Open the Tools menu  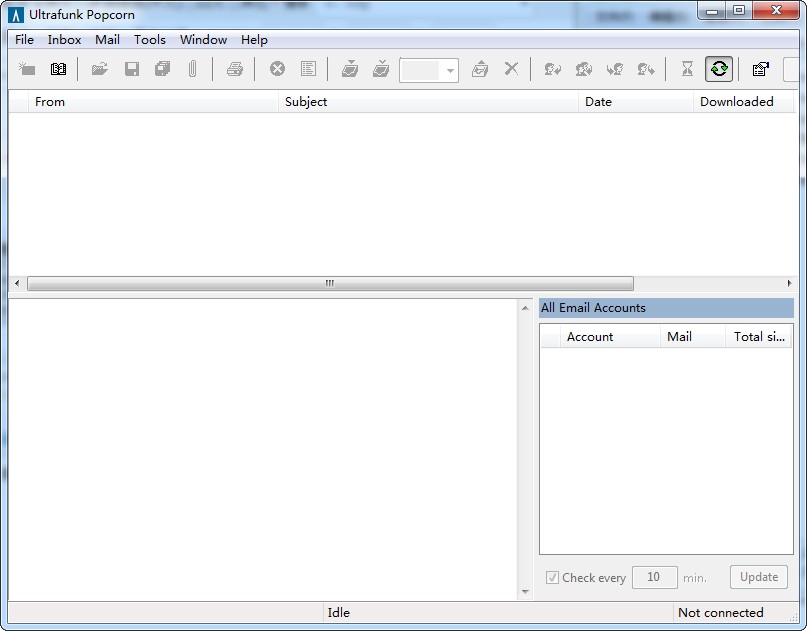tap(150, 40)
